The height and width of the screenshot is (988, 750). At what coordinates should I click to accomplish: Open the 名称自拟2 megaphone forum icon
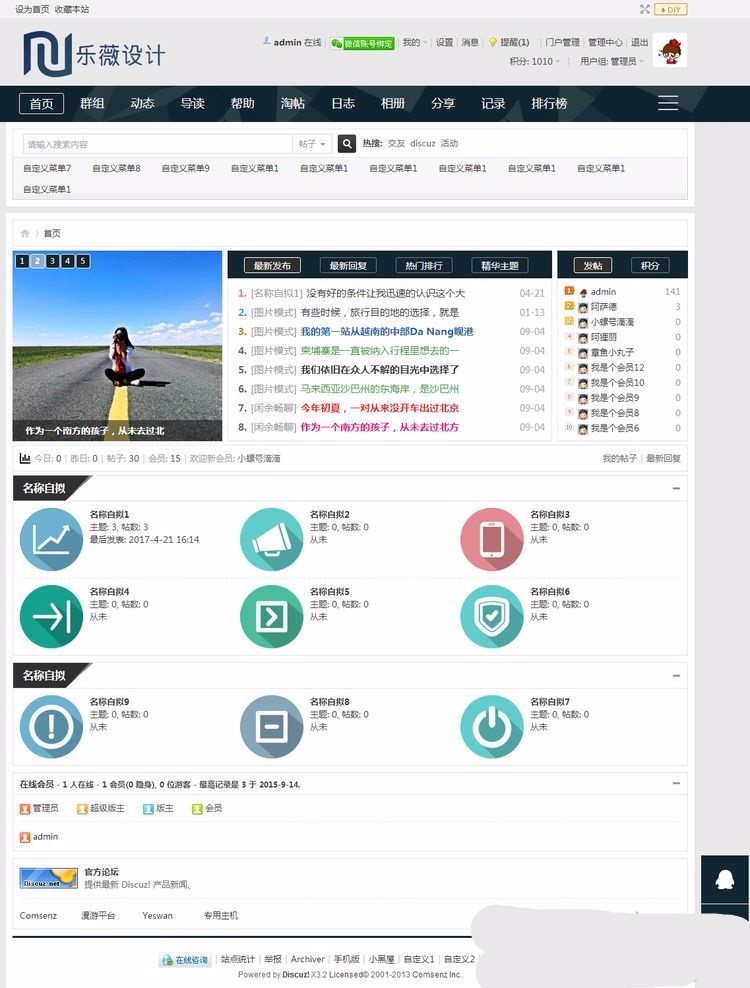coord(272,539)
